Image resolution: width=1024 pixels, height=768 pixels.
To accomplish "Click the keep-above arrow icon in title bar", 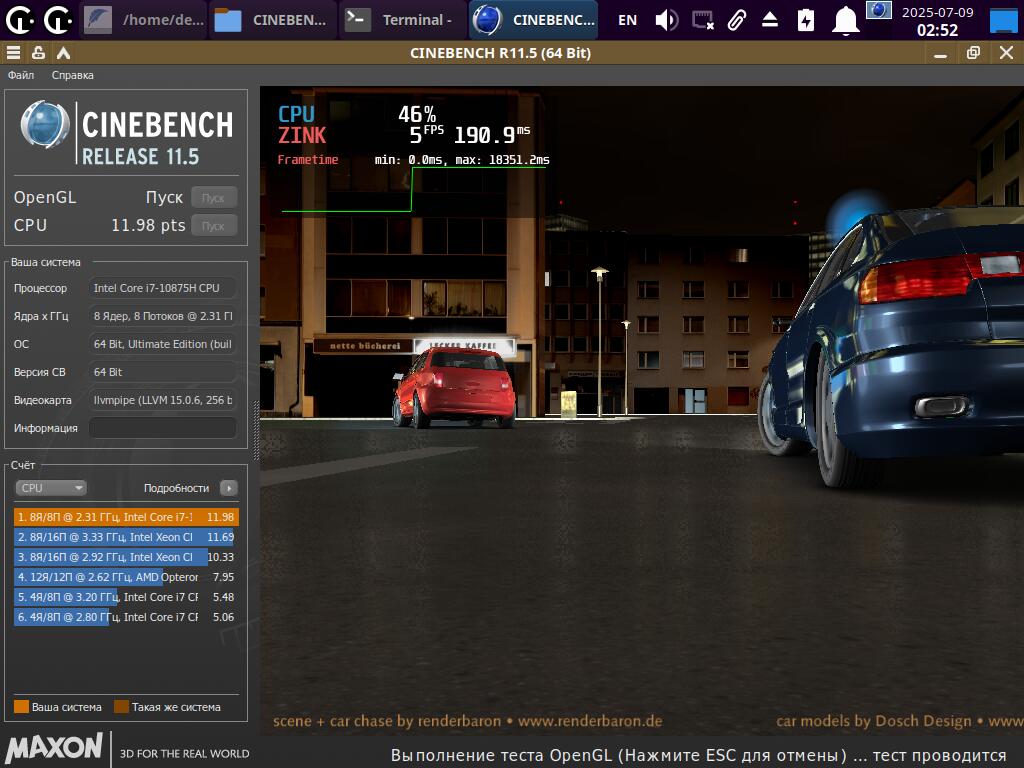I will click(x=63, y=53).
